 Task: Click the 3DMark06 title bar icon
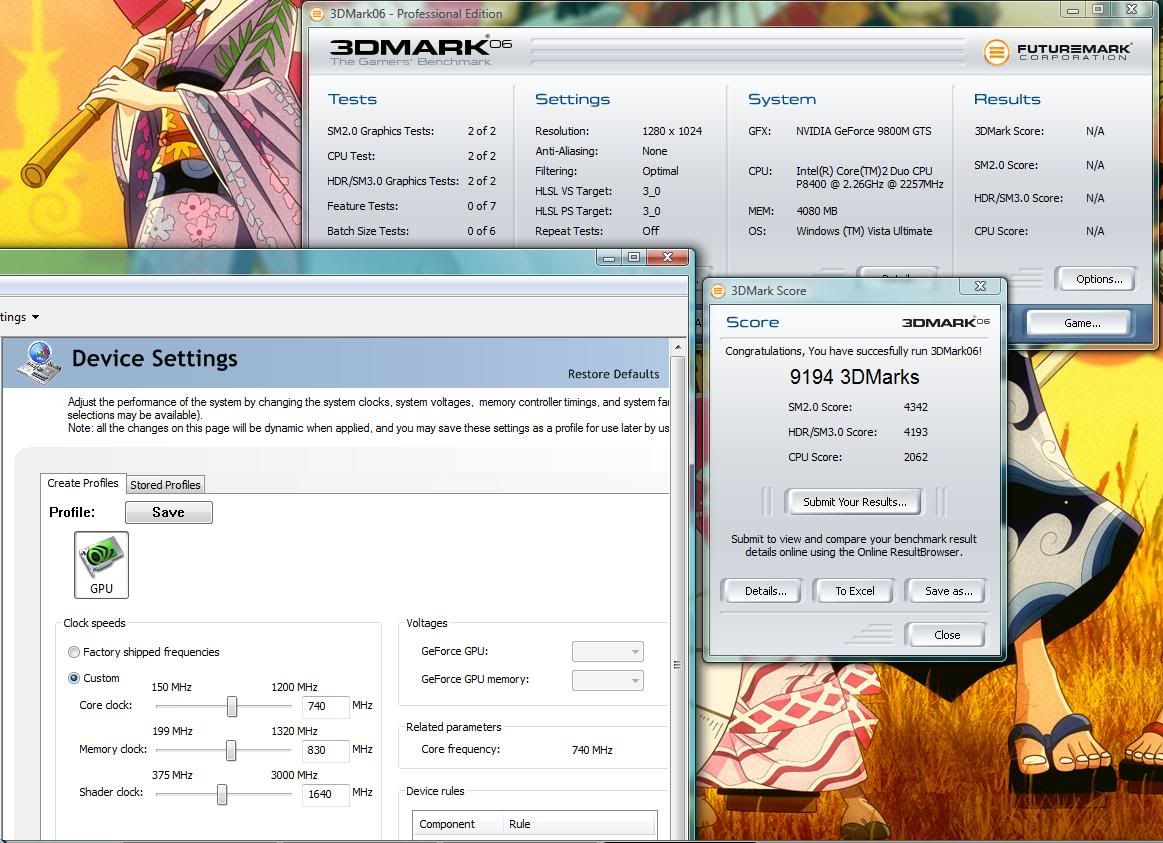tap(316, 14)
